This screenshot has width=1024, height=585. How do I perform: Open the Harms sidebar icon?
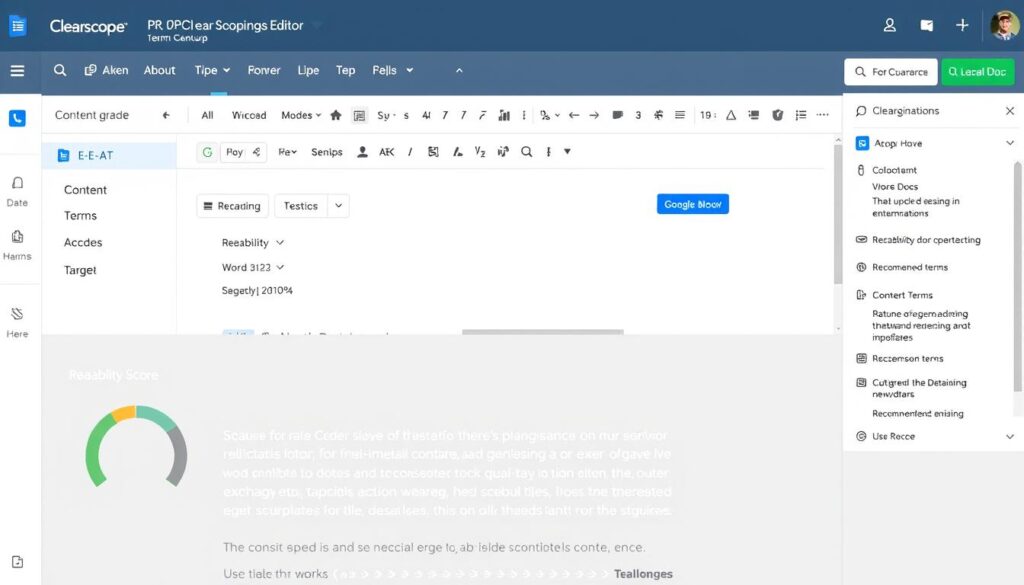coord(18,236)
